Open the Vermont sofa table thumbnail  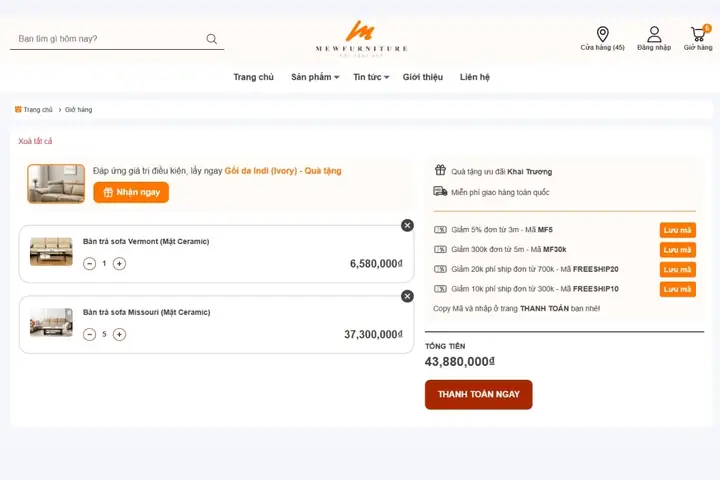(x=51, y=251)
